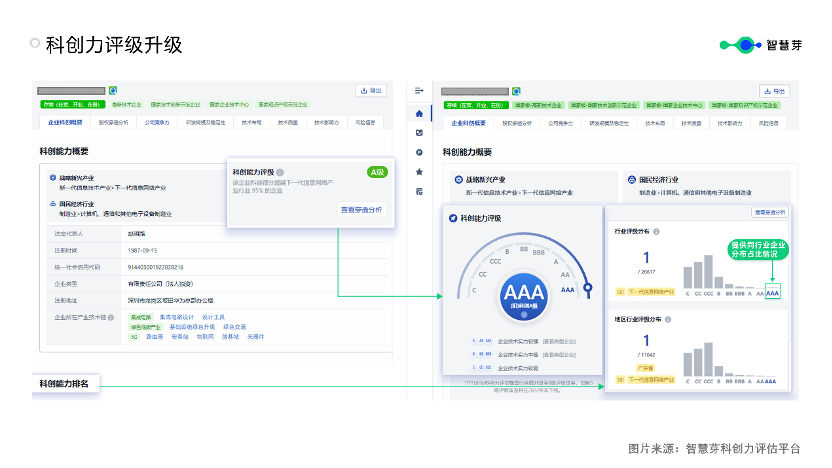Click the green 存续 status tag in the left screenshot

pos(73,105)
